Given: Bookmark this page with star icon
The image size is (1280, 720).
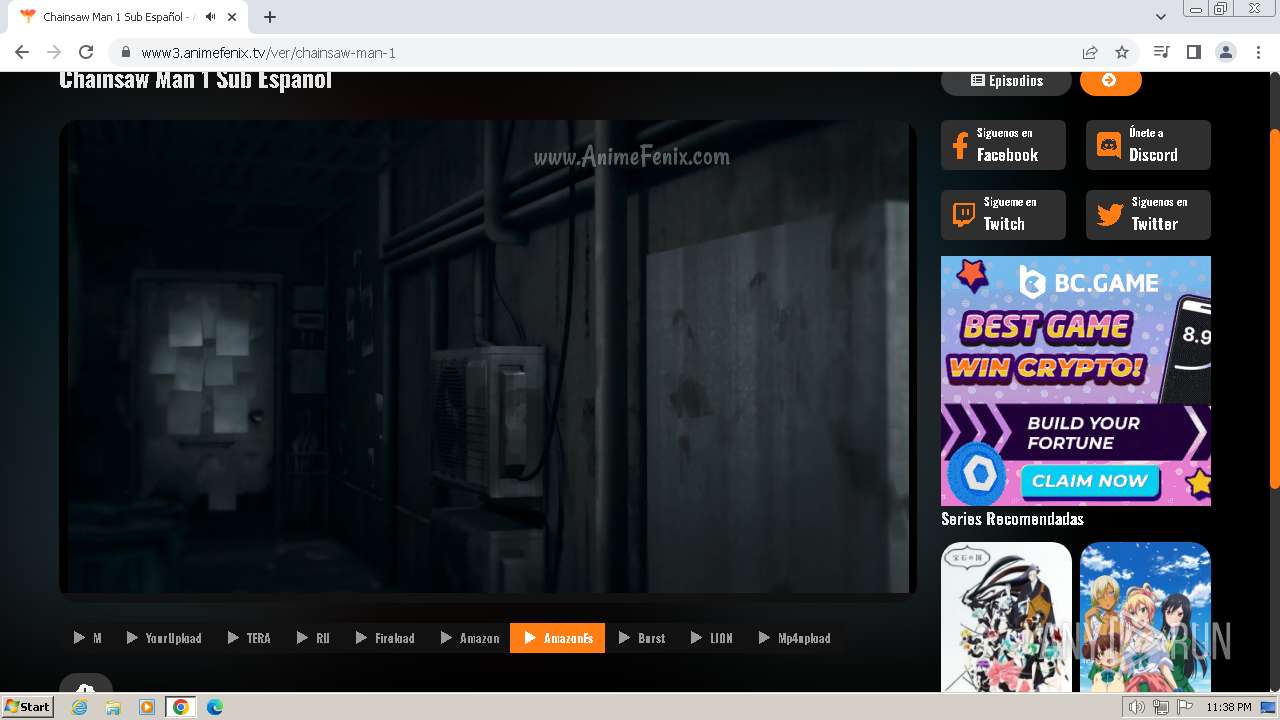Looking at the screenshot, I should pyautogui.click(x=1122, y=52).
